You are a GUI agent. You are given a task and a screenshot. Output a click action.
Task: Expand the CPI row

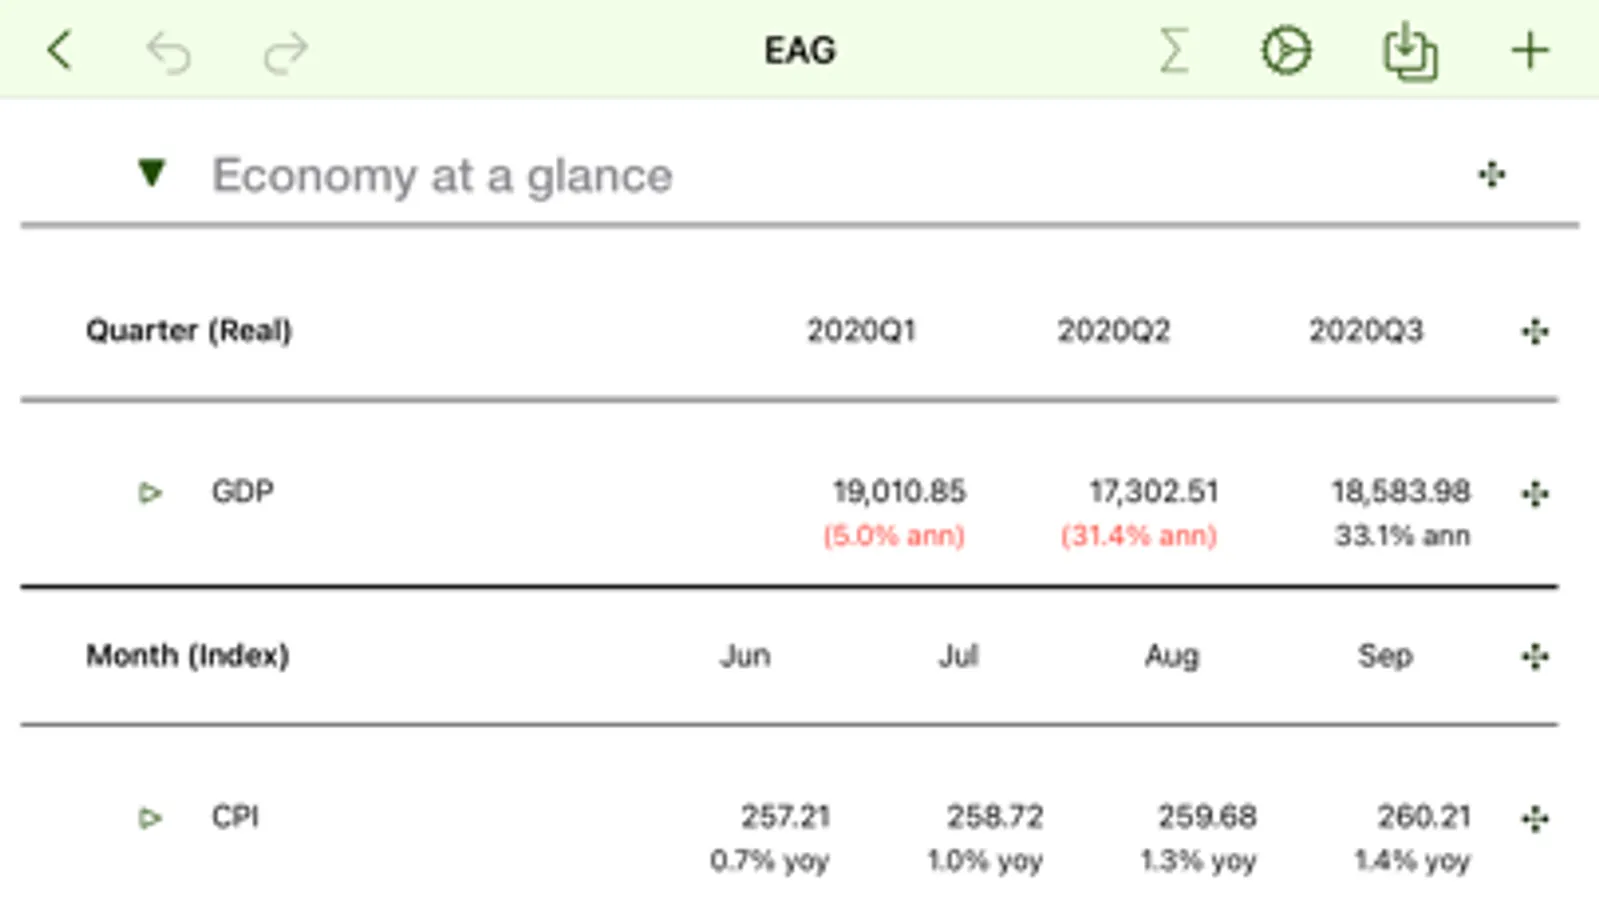(x=150, y=819)
